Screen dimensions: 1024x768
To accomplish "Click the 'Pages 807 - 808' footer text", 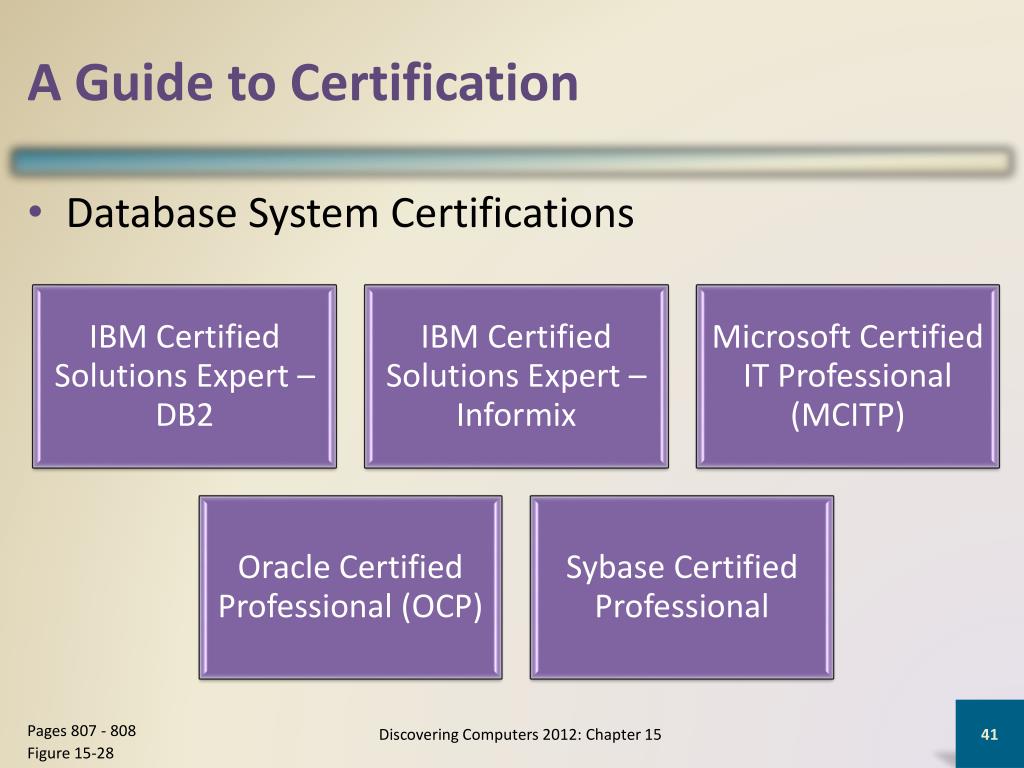I will 82,731.
